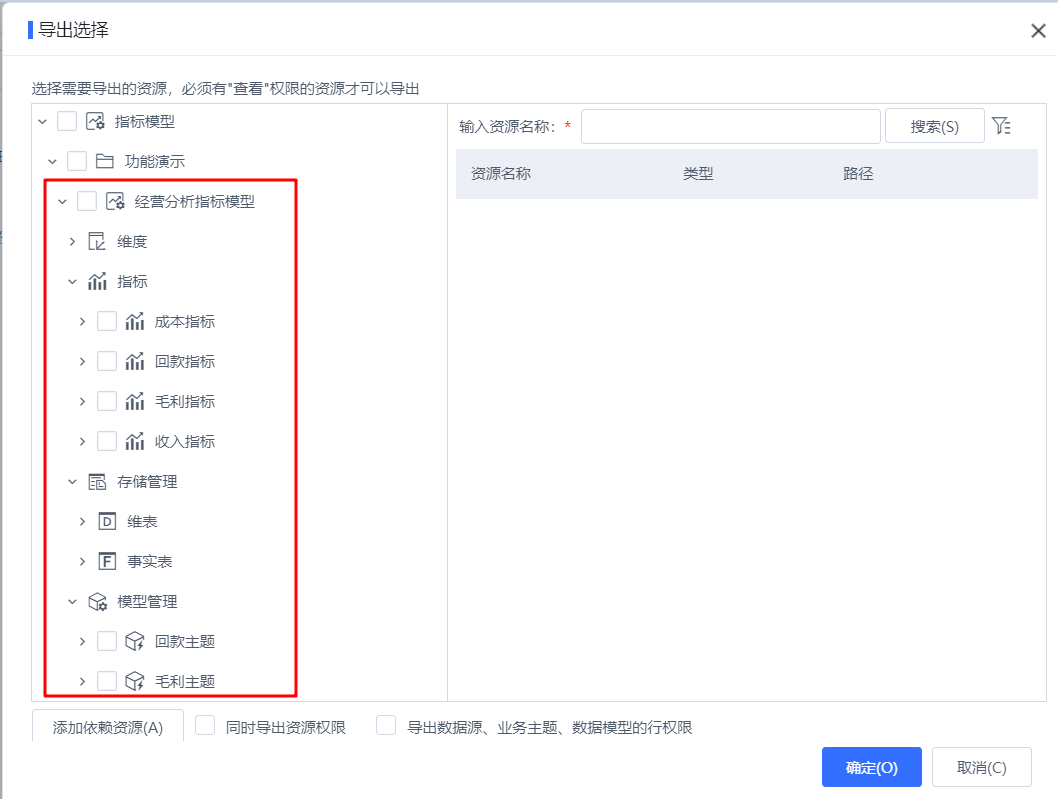Select the 成本指标 tree label
The image size is (1058, 799).
click(x=185, y=322)
